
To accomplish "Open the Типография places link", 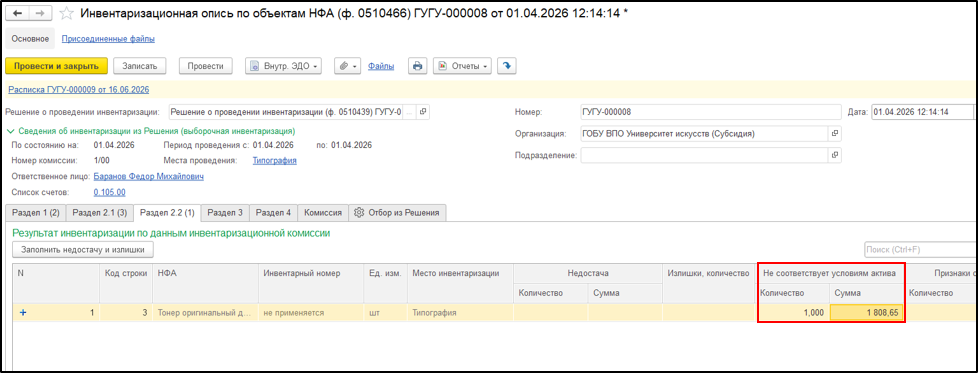I will point(274,160).
